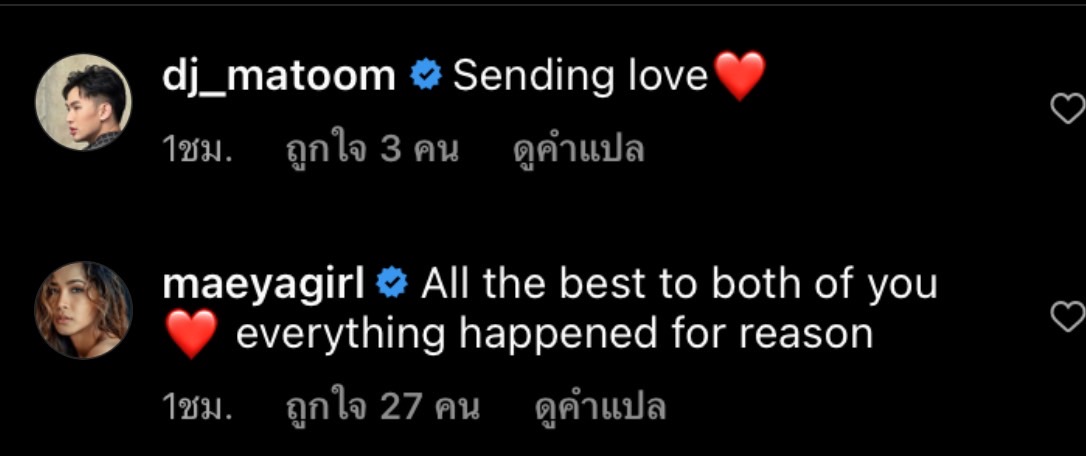
Task: Click dj_matoom's blue verified badge
Action: (x=426, y=76)
